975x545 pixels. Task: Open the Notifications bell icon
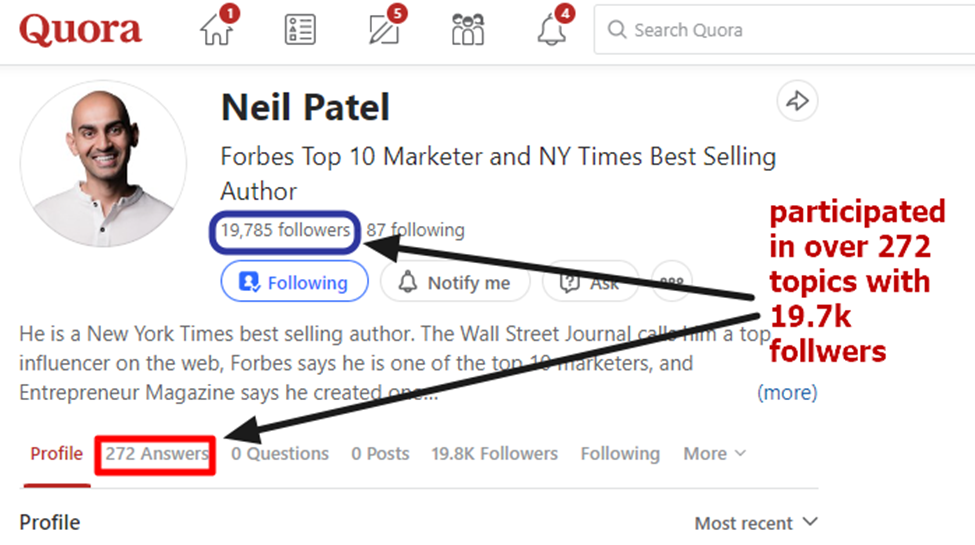coord(552,30)
